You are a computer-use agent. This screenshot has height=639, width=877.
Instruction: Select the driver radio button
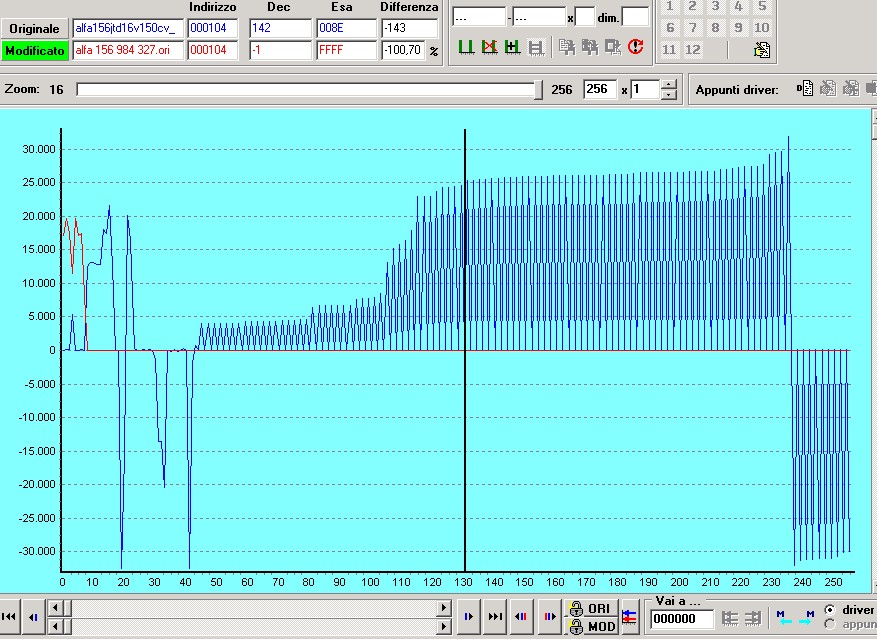(x=830, y=609)
